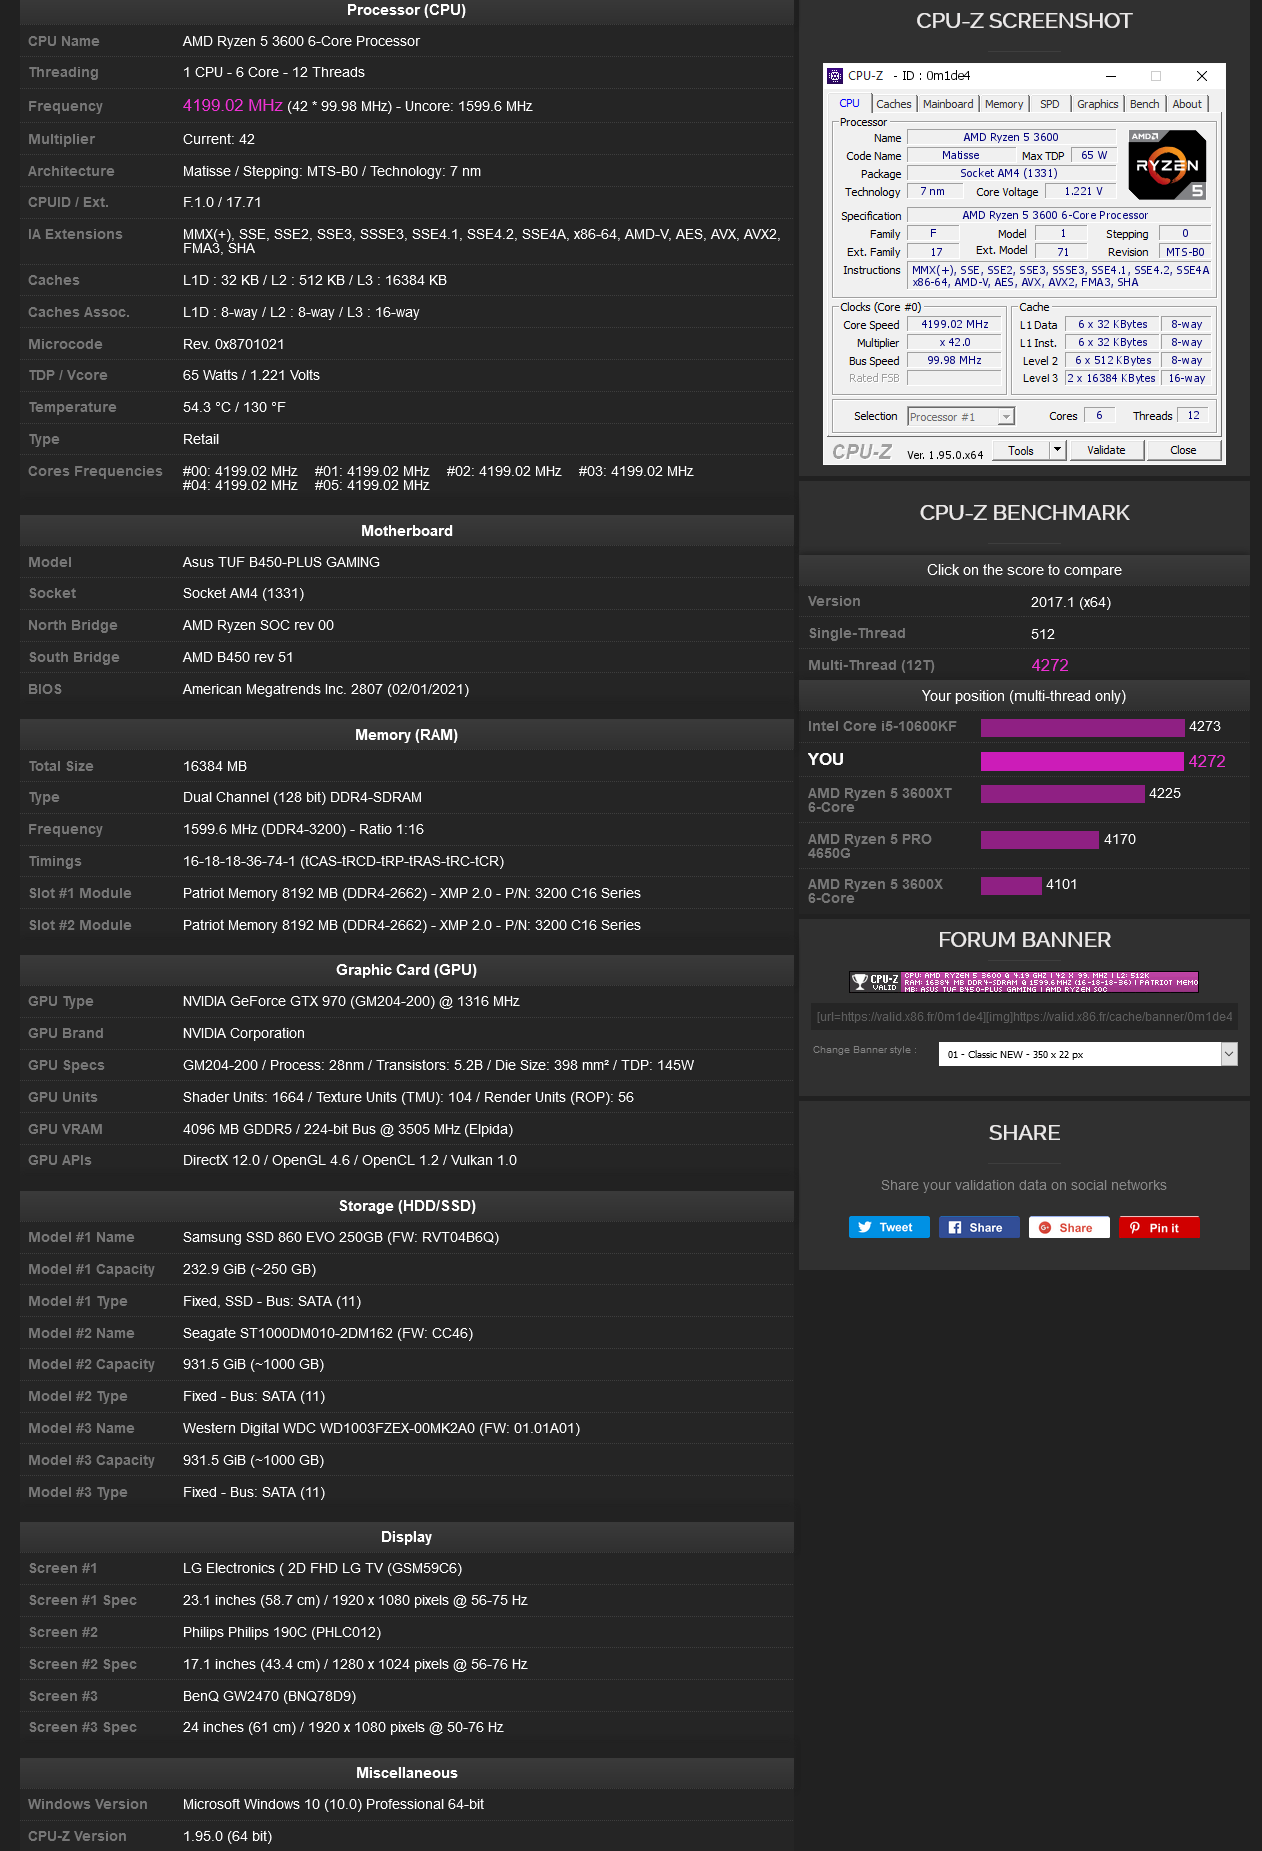Click Slot #1 Module Patriot Memory value
1262x1851 pixels.
[412, 893]
